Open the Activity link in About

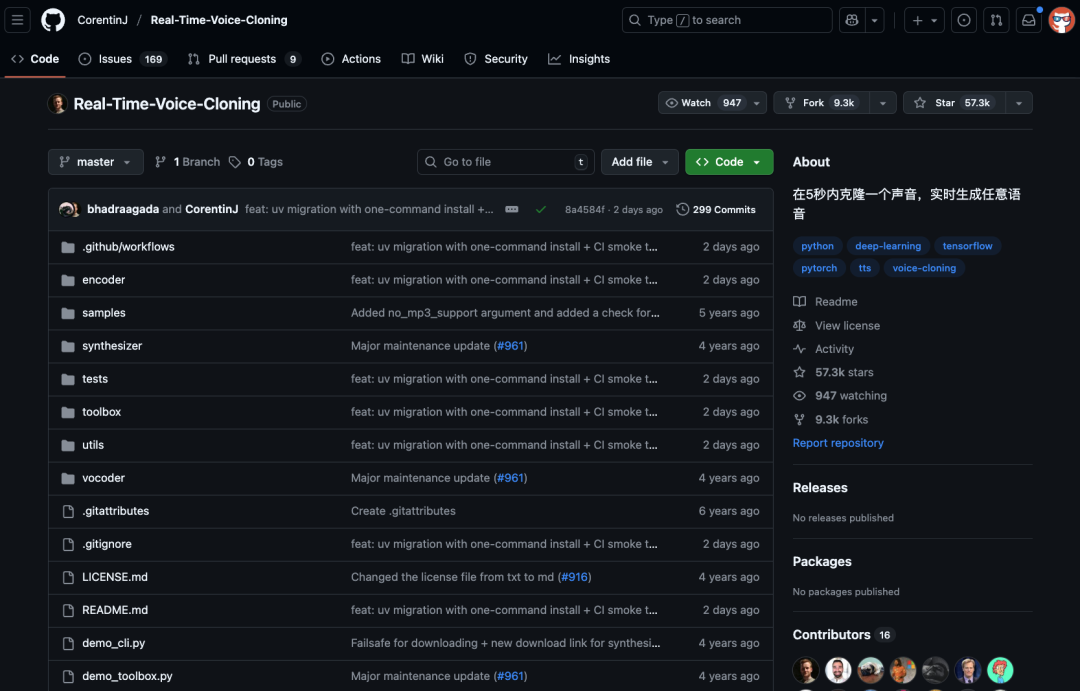(823, 349)
